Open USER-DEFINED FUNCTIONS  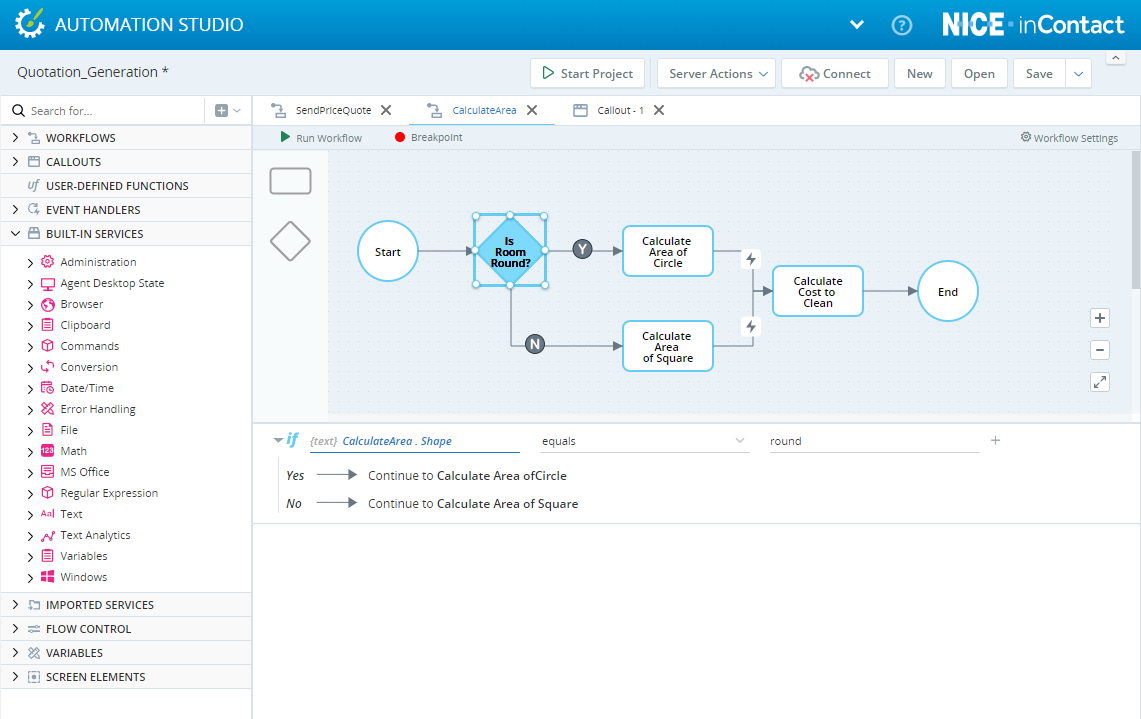pyautogui.click(x=116, y=186)
